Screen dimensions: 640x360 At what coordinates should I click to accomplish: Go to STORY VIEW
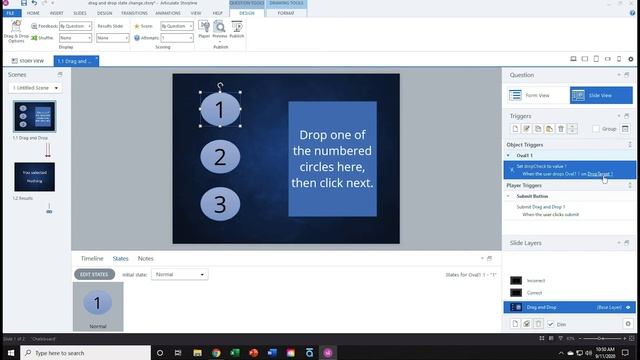coord(28,61)
